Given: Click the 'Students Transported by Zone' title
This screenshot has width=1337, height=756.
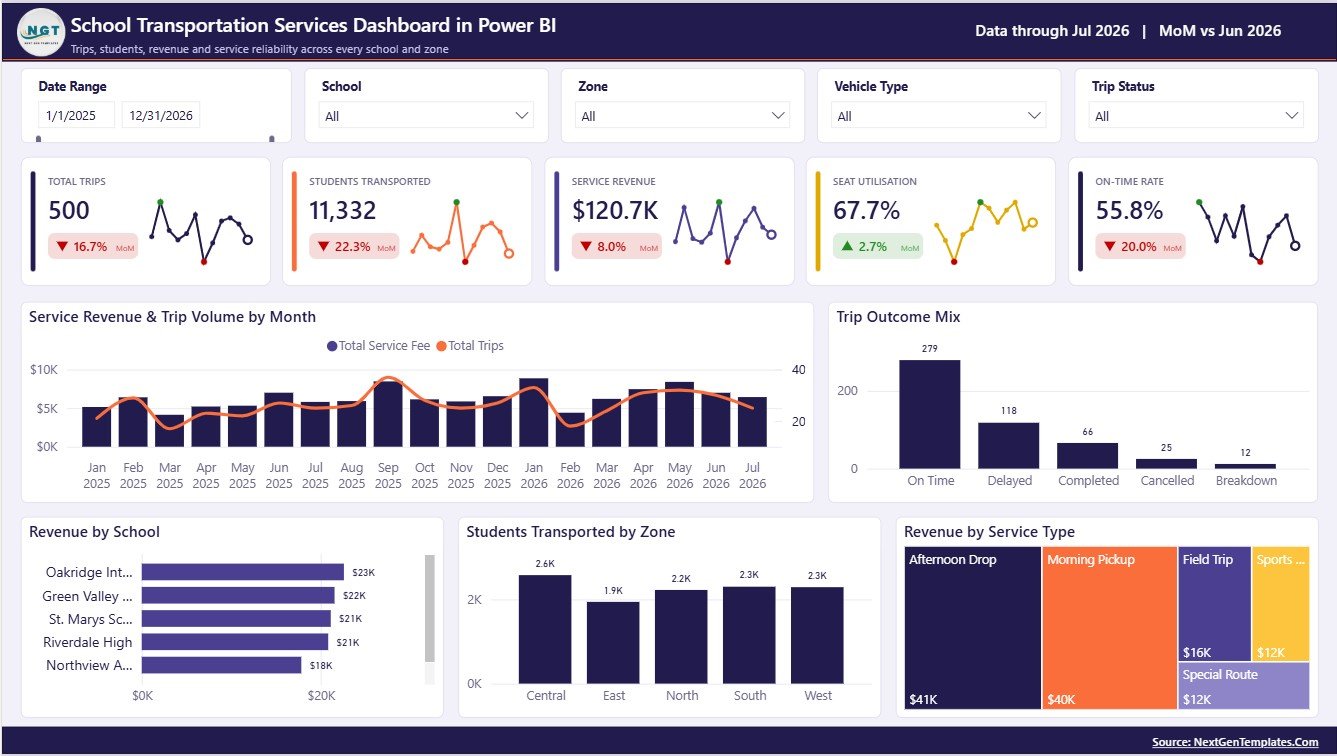Looking at the screenshot, I should (570, 532).
